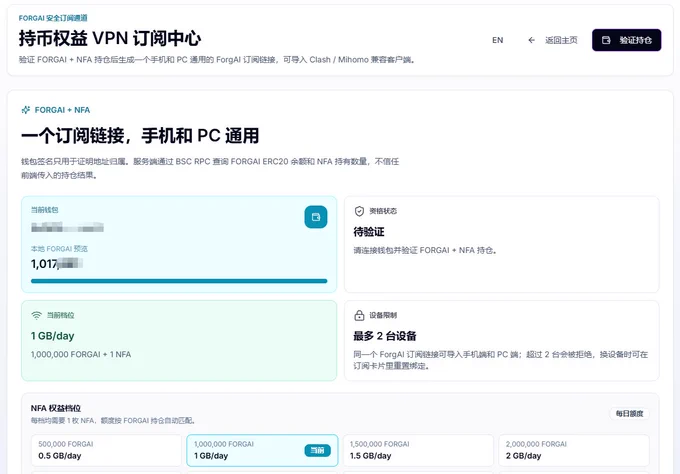
Task: Click the teal wallet icon in current wallet card
Action: pyautogui.click(x=316, y=217)
